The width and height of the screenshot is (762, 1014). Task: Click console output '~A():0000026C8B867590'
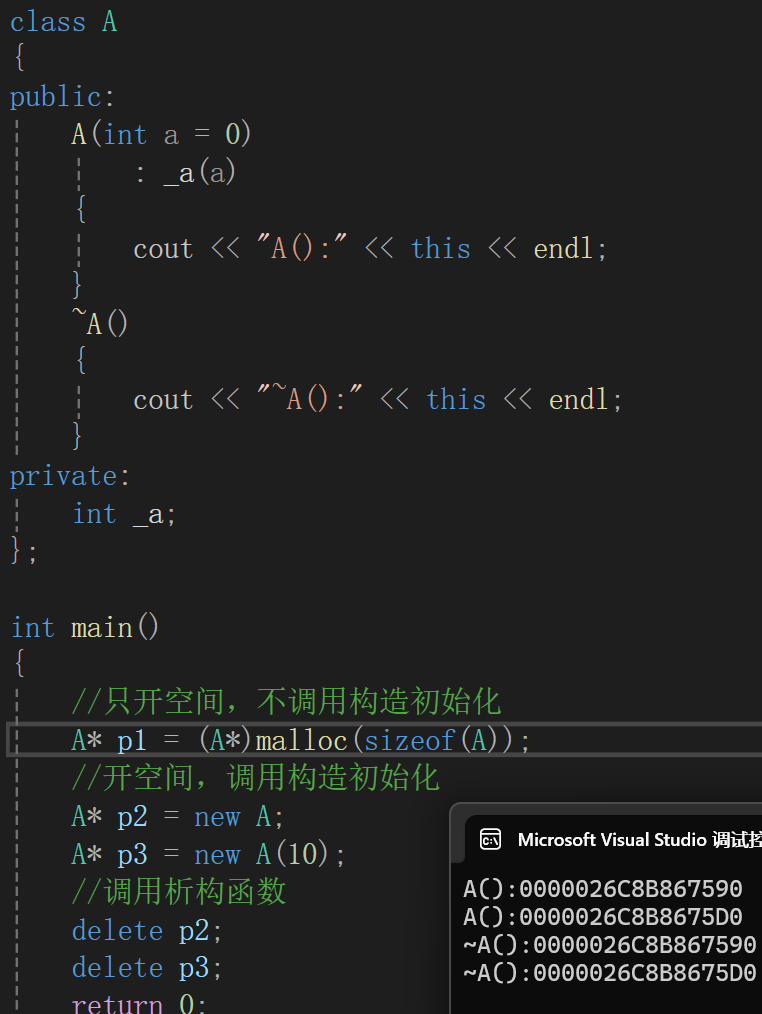610,944
